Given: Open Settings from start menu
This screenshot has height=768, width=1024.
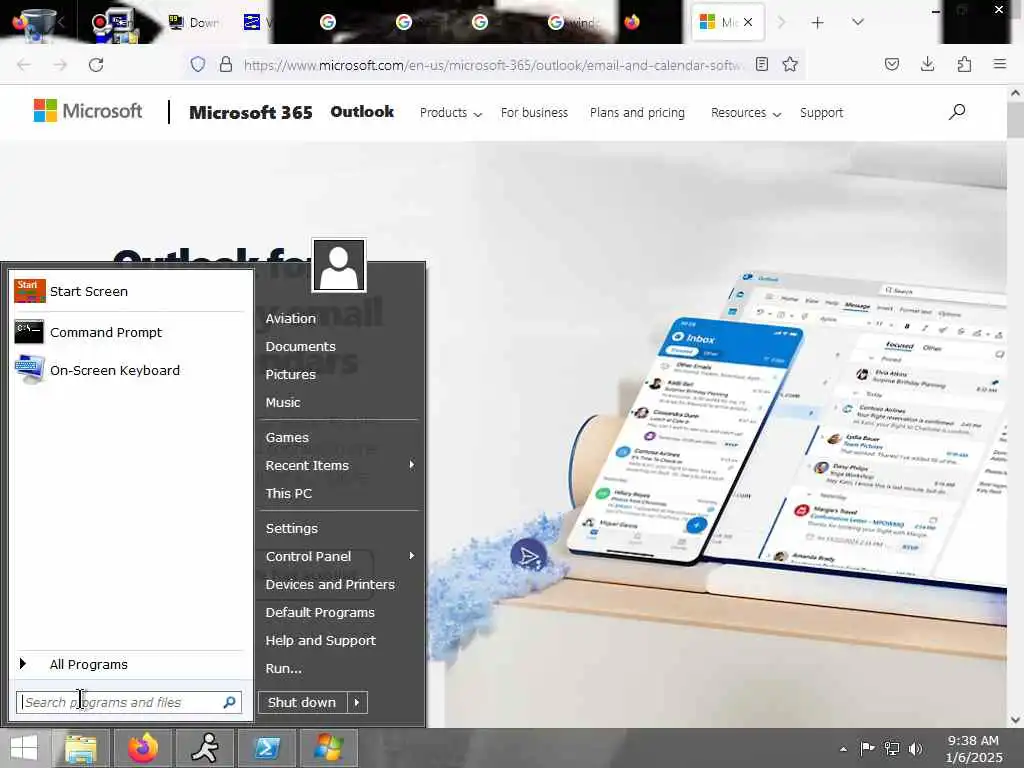Looking at the screenshot, I should [292, 528].
